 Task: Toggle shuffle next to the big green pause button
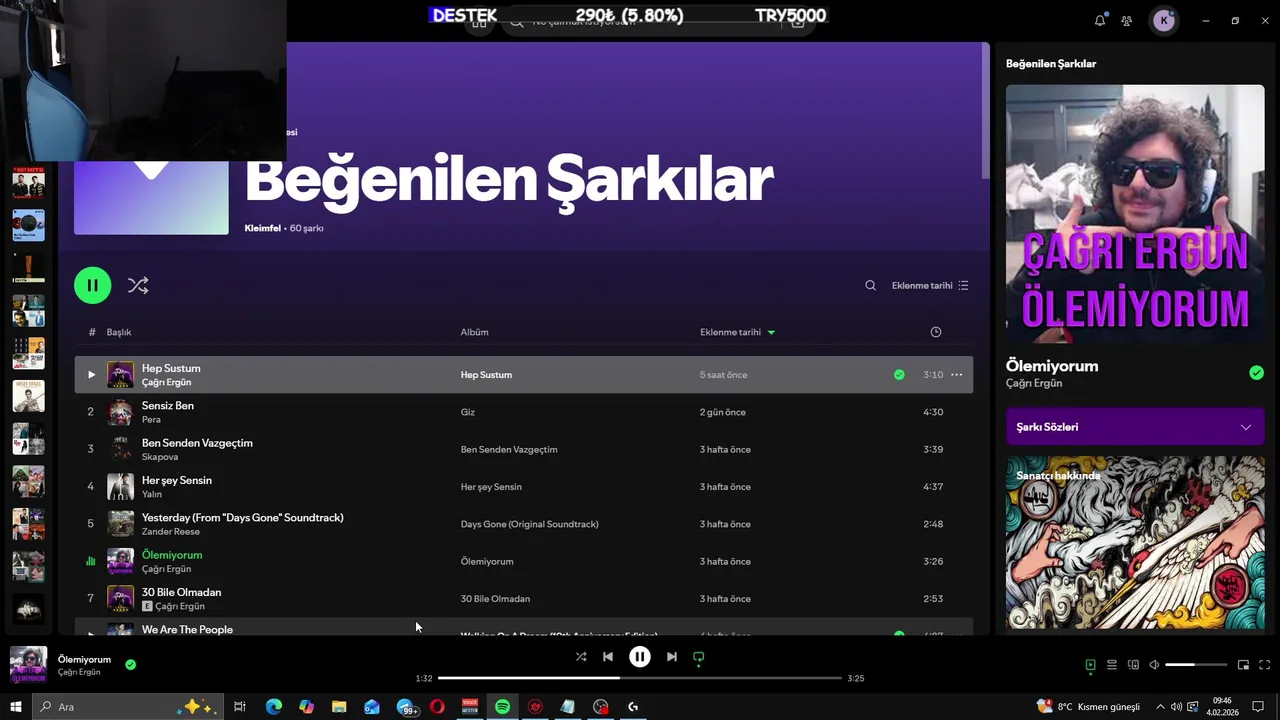coord(138,286)
